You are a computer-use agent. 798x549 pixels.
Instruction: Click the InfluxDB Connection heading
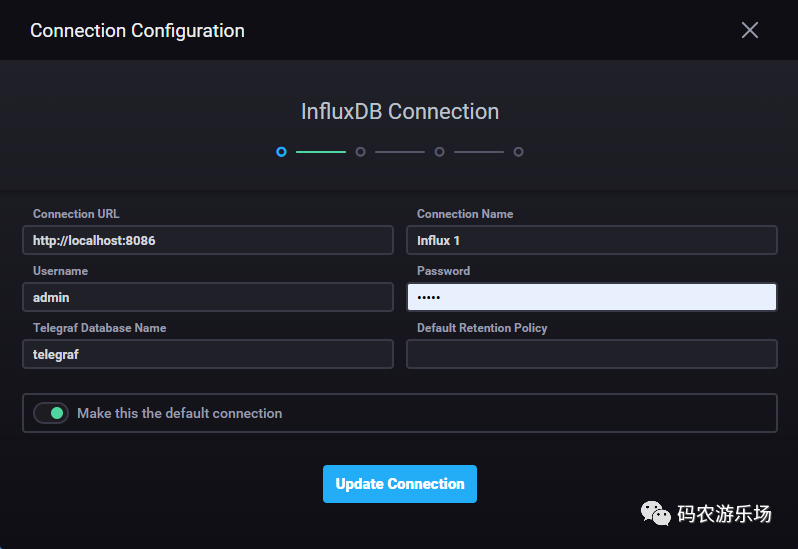pyautogui.click(x=399, y=111)
